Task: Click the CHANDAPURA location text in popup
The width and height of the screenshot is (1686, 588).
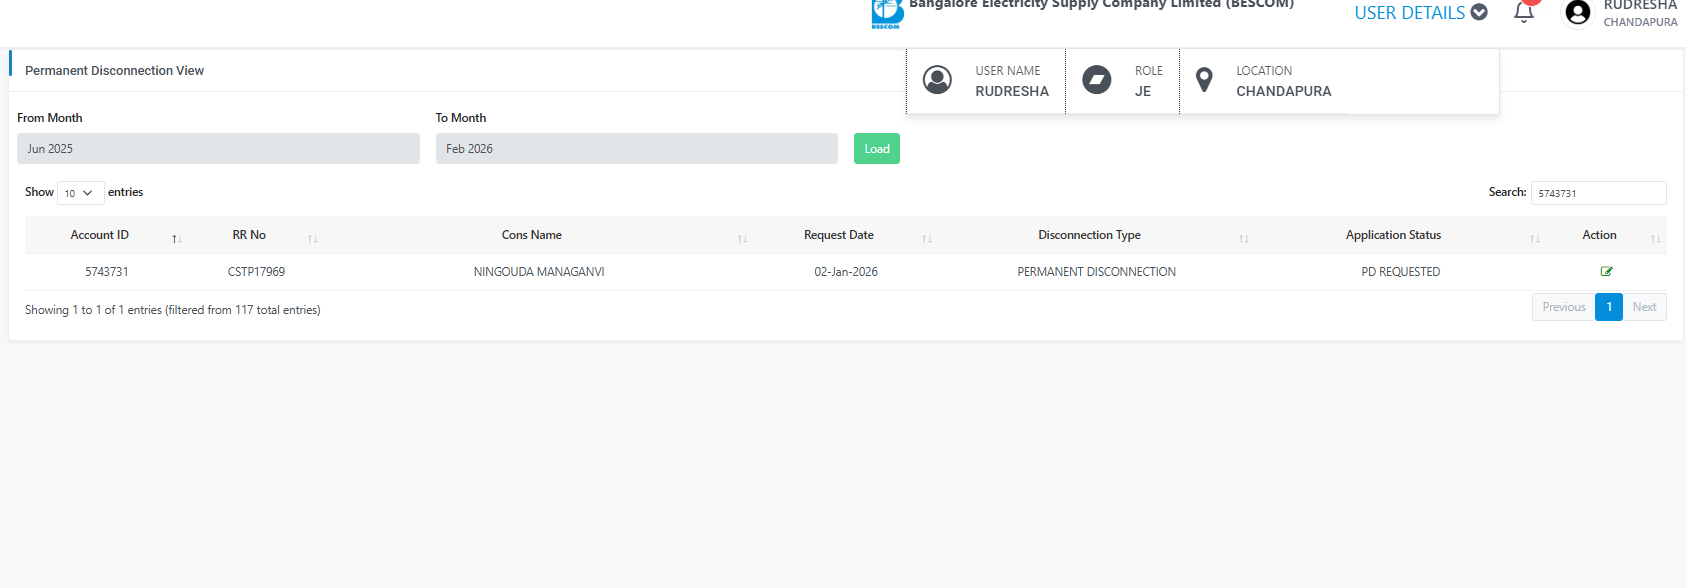Action: (x=1284, y=91)
